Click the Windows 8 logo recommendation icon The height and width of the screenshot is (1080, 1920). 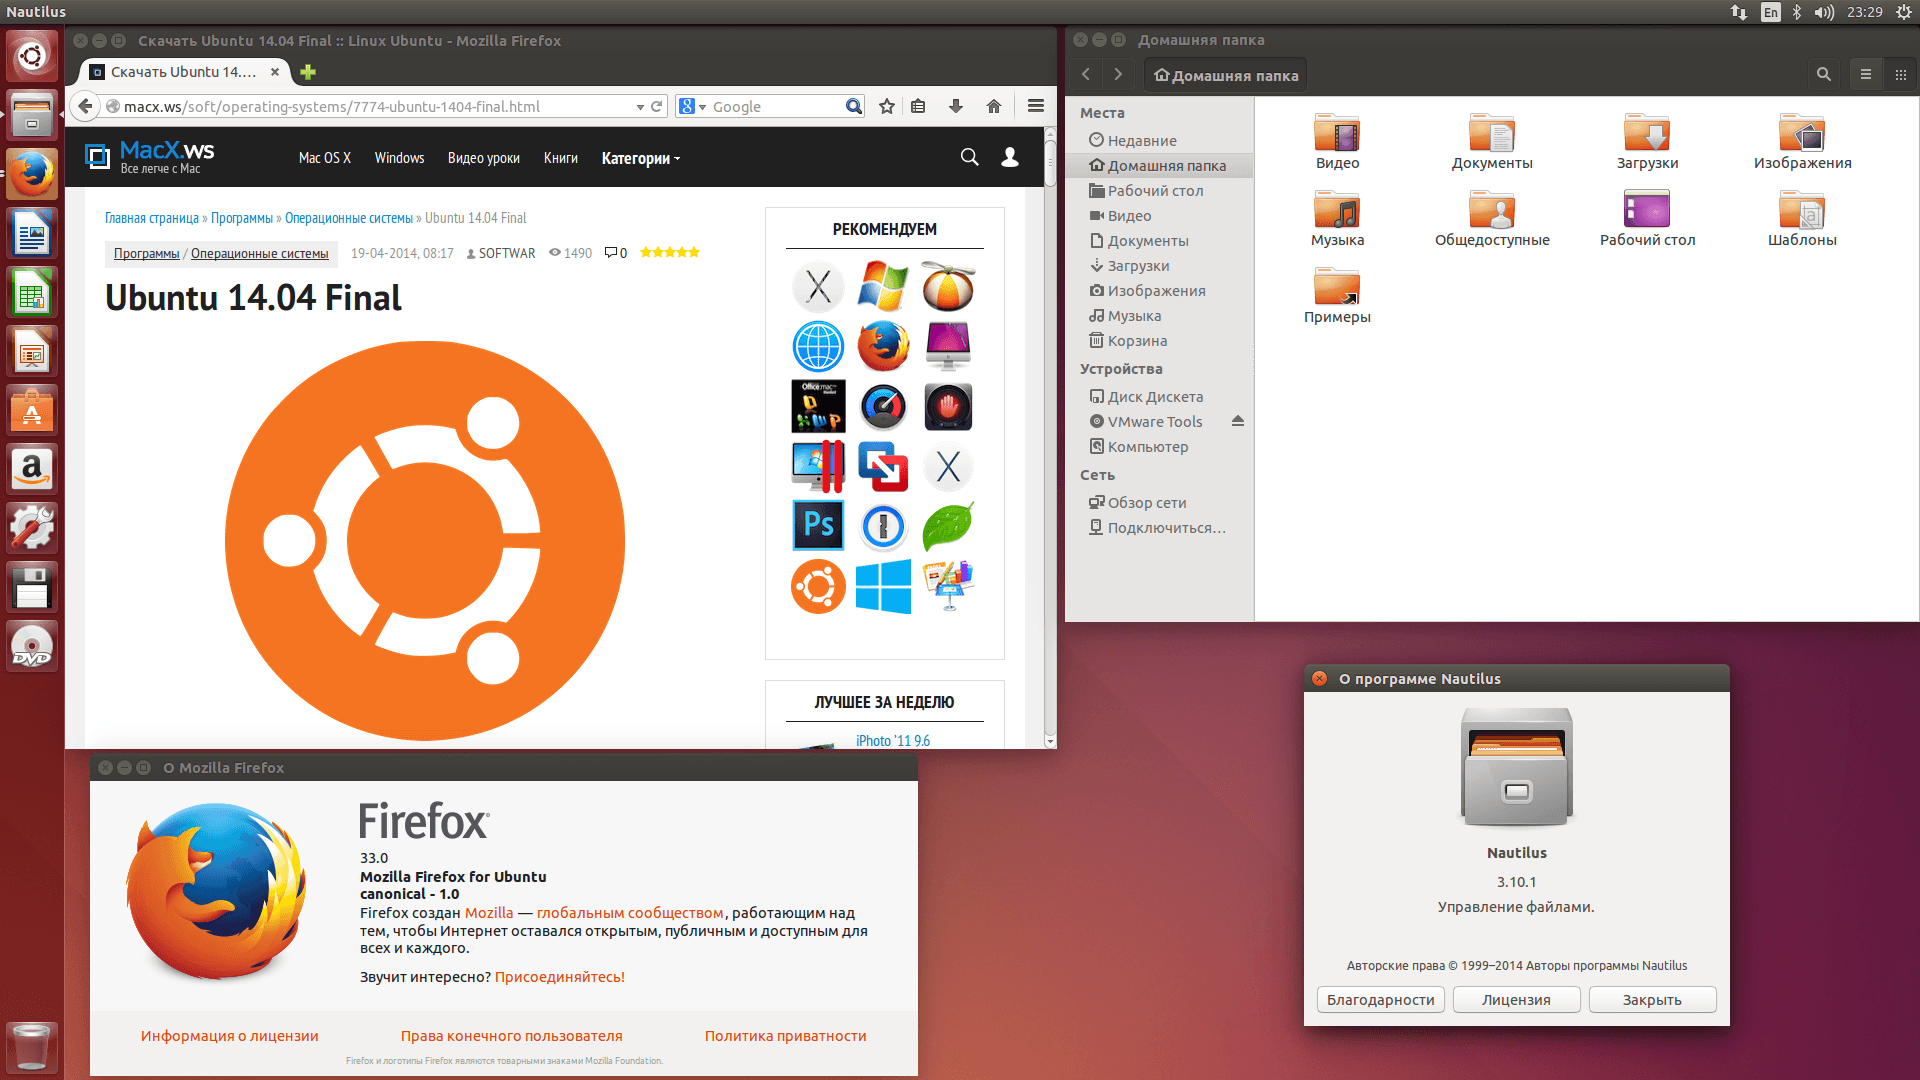tap(883, 586)
